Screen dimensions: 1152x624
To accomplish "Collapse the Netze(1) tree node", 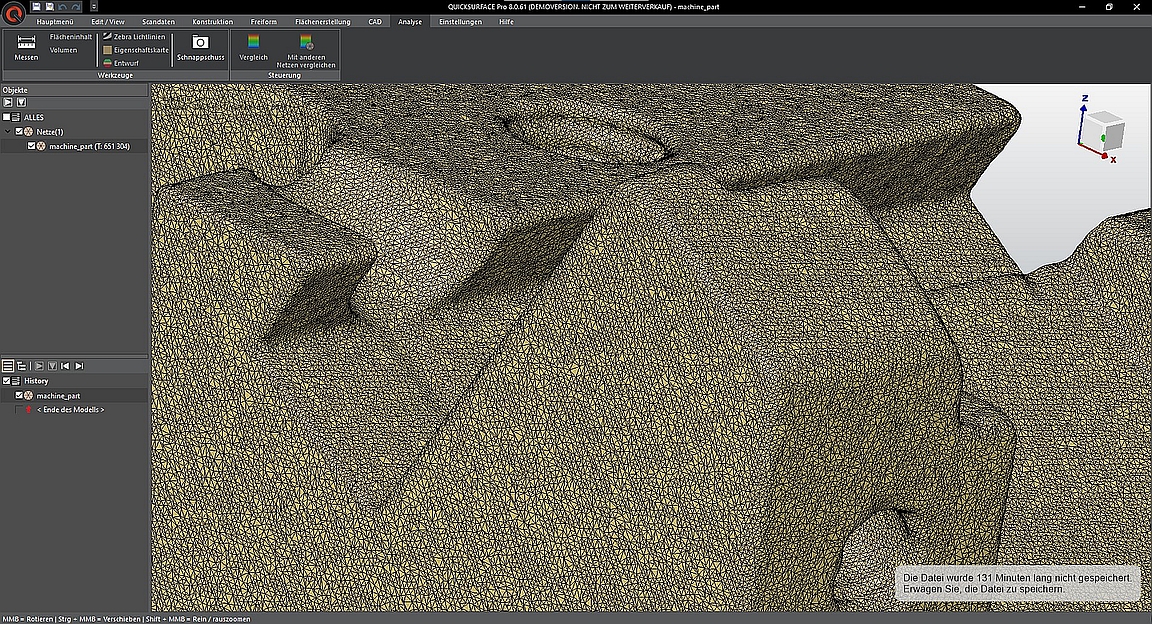I will pos(8,131).
